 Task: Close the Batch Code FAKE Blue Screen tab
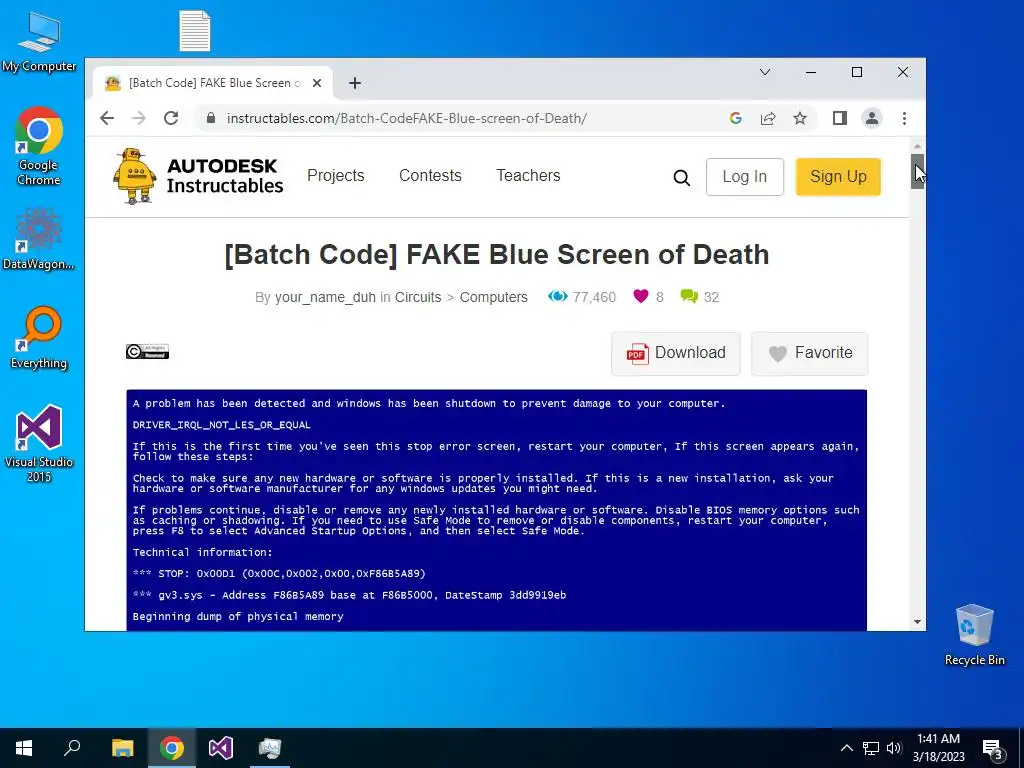click(x=317, y=83)
